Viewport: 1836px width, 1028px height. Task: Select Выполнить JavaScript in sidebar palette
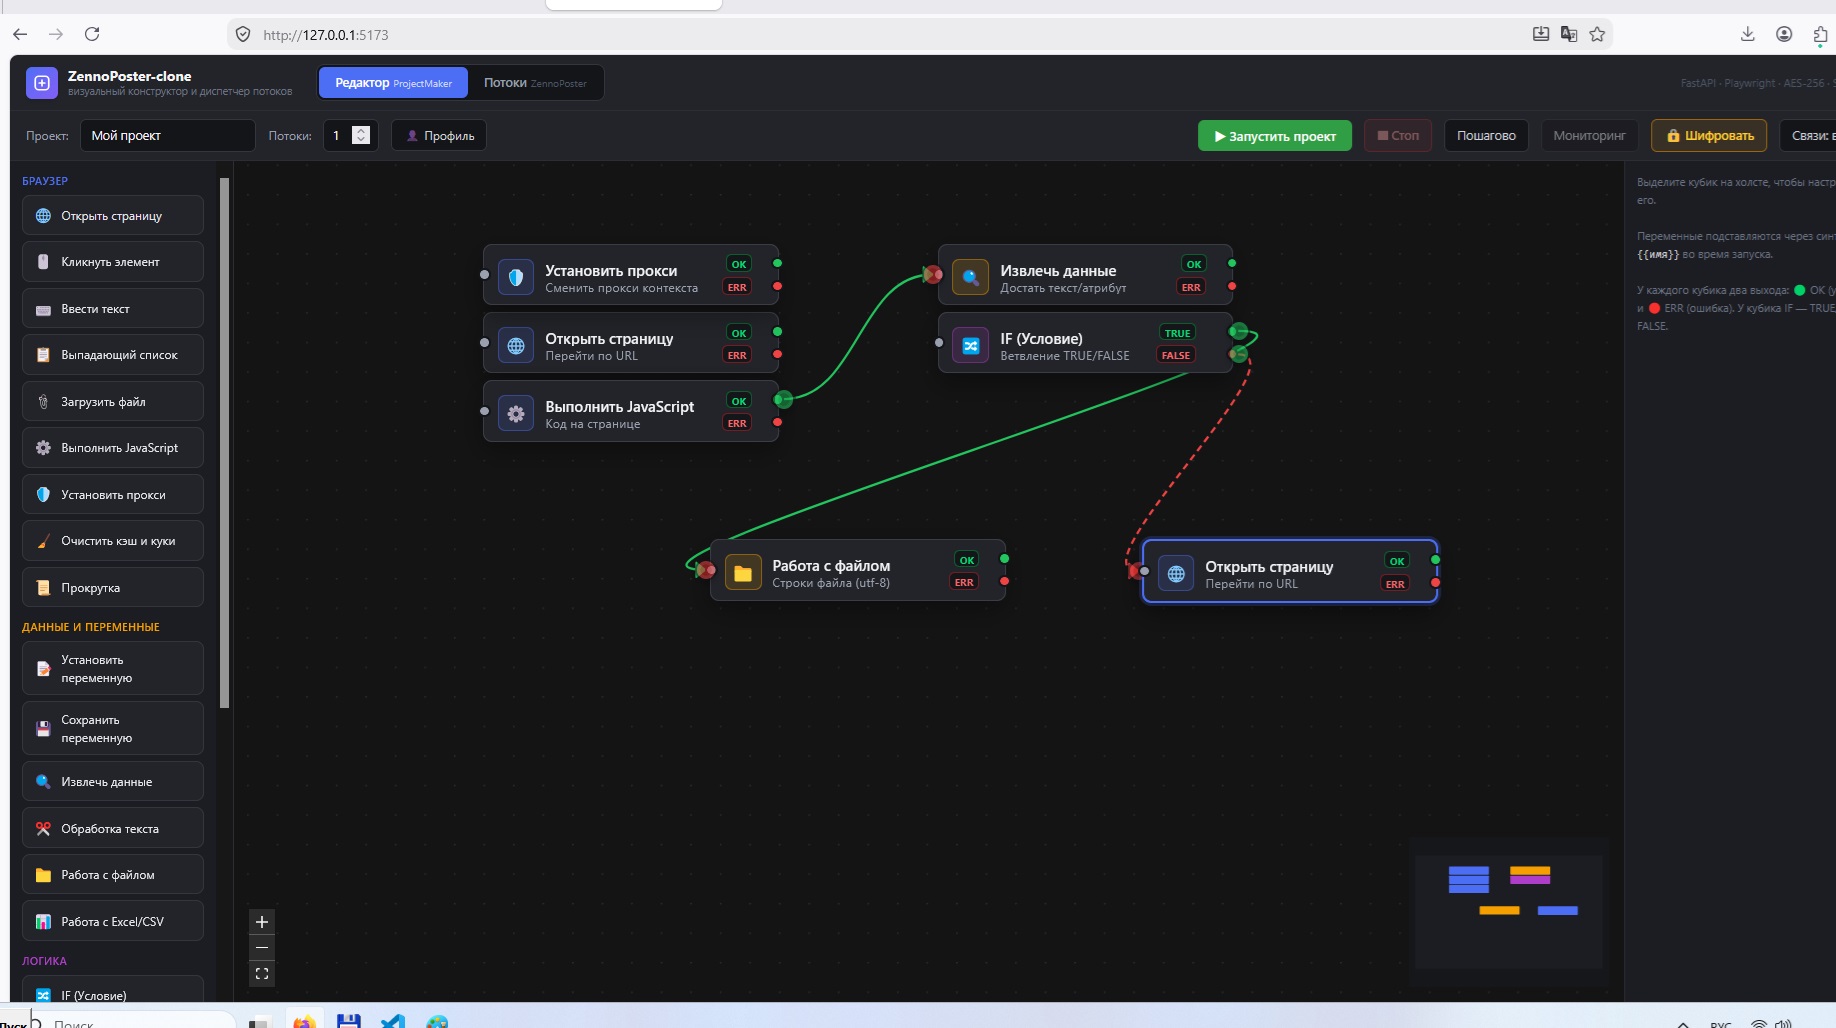113,447
